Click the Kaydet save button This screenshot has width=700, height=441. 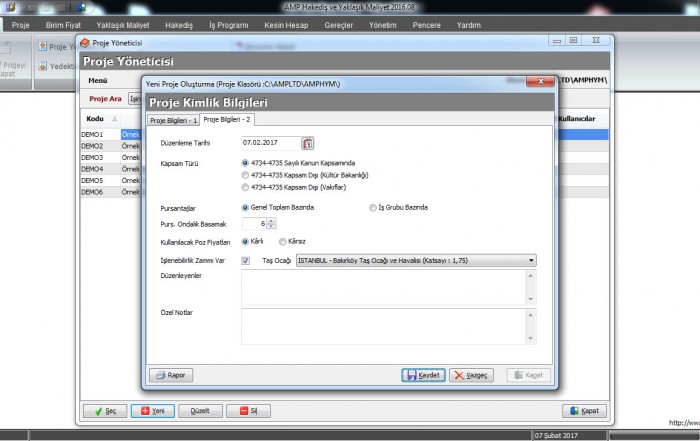pos(422,375)
